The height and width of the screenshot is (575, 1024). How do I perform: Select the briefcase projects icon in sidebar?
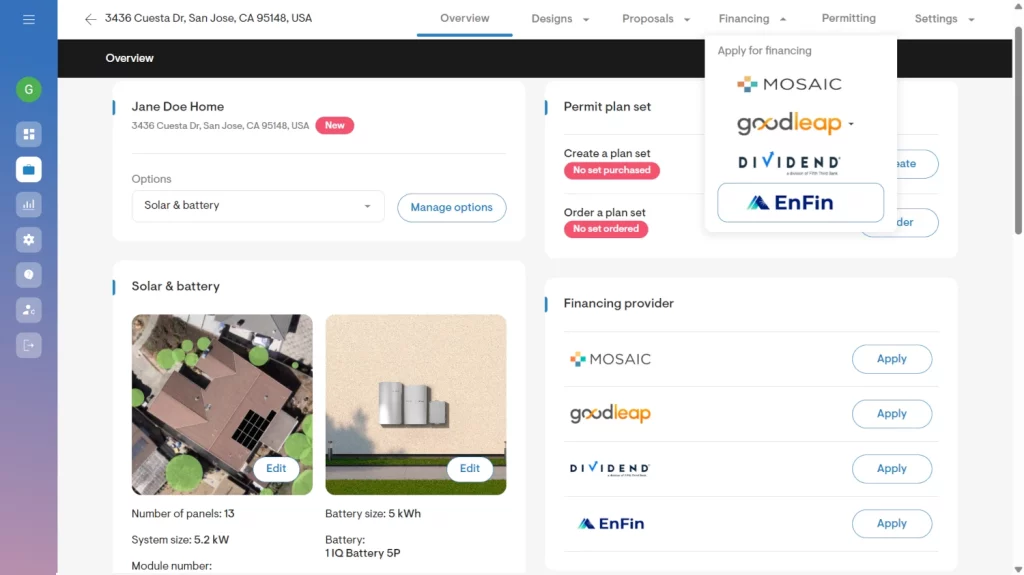click(x=28, y=170)
